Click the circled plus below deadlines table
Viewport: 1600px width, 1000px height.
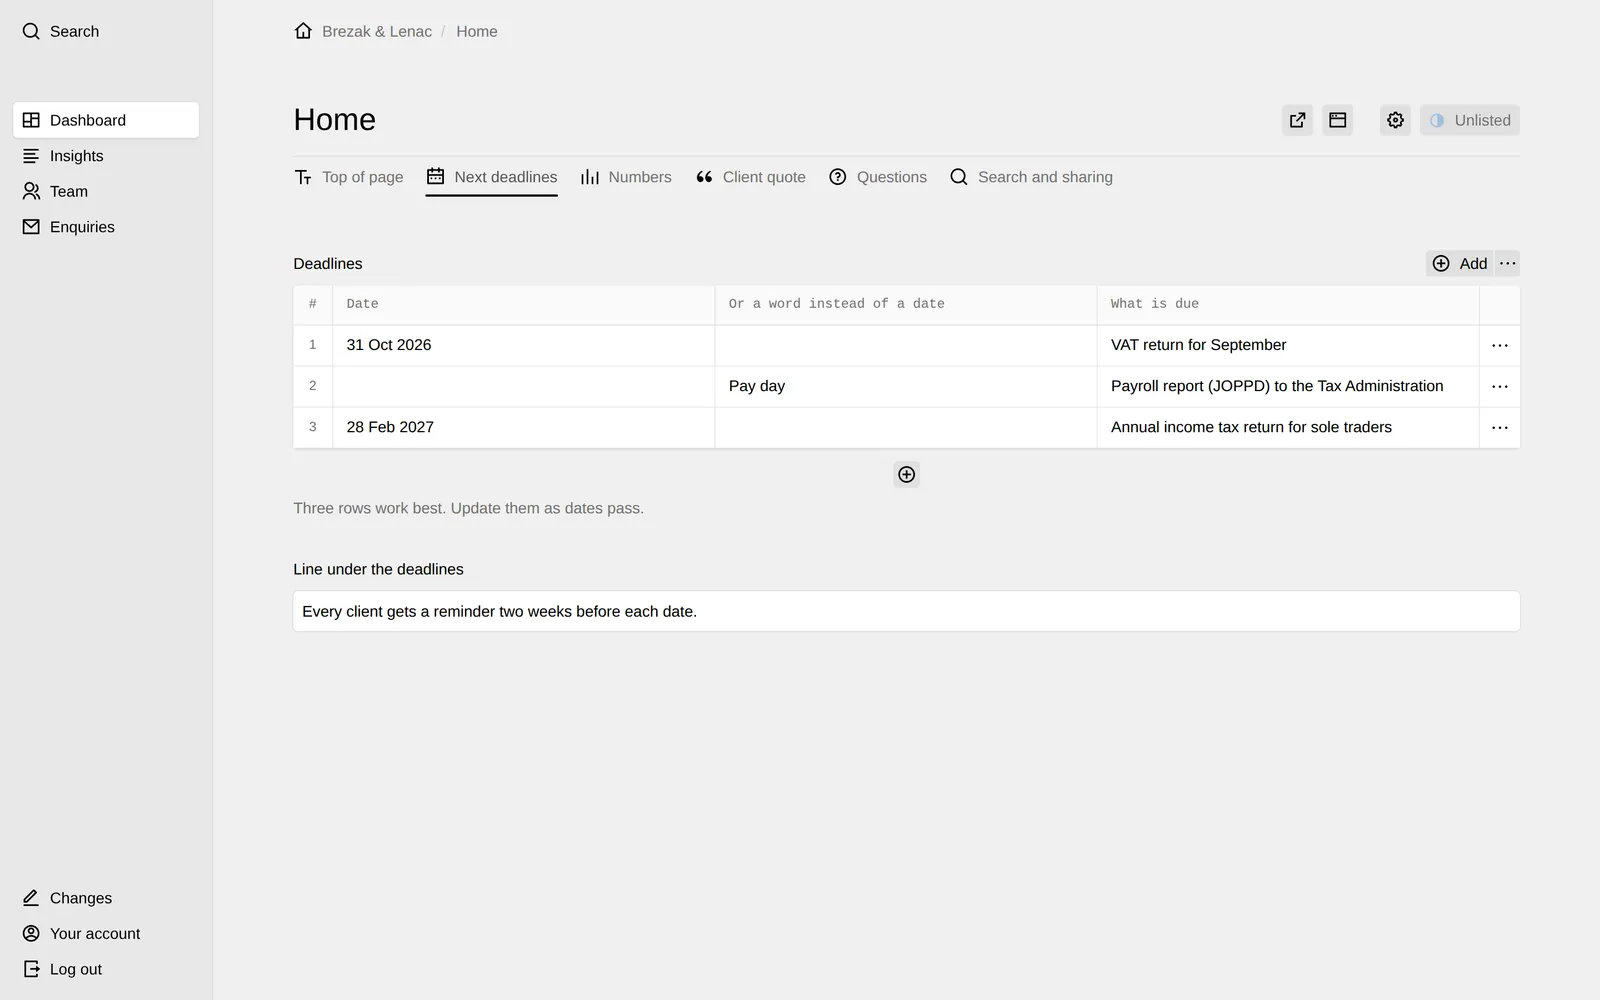[906, 475]
